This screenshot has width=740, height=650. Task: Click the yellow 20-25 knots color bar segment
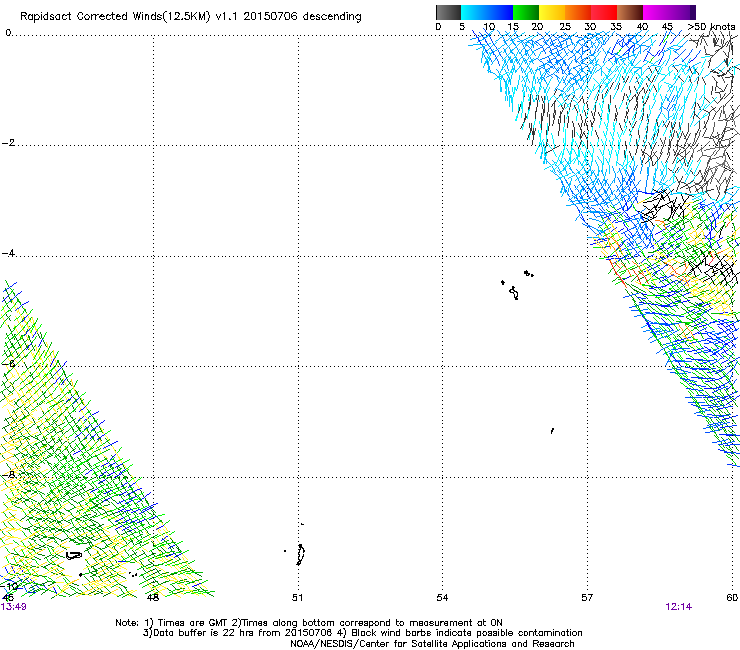(552, 12)
